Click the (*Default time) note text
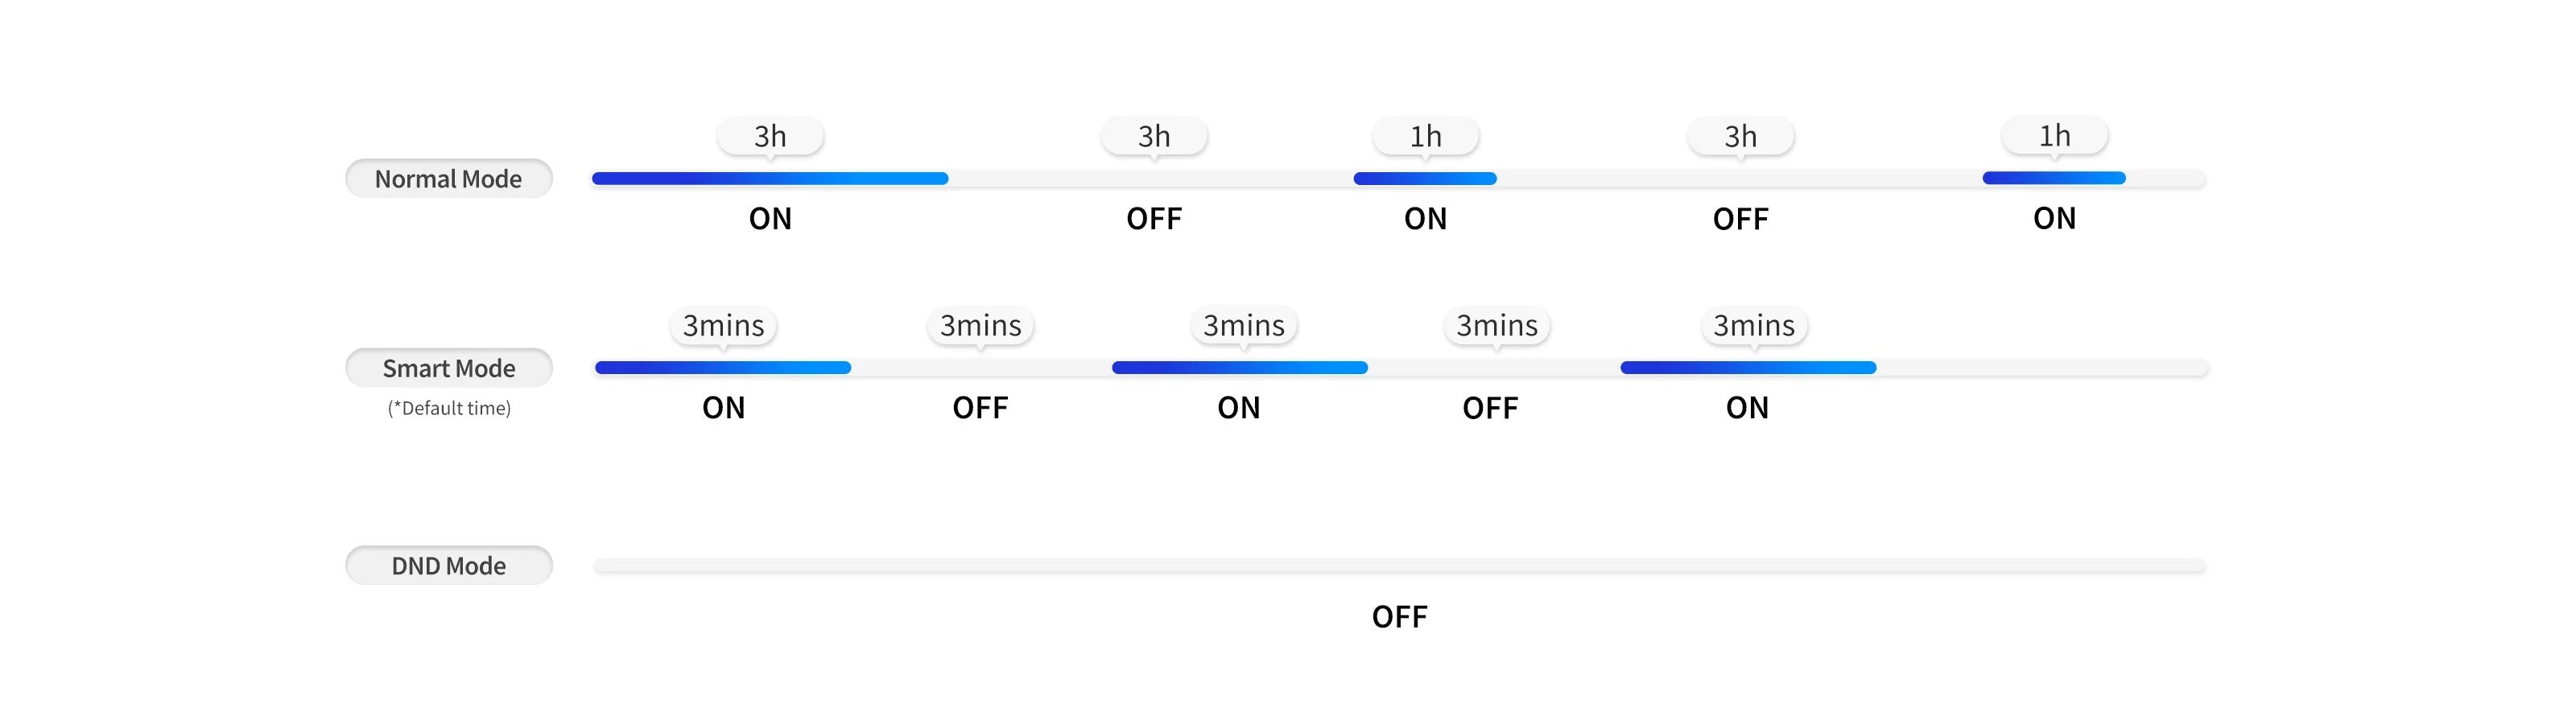The width and height of the screenshot is (2576, 720). click(x=449, y=408)
